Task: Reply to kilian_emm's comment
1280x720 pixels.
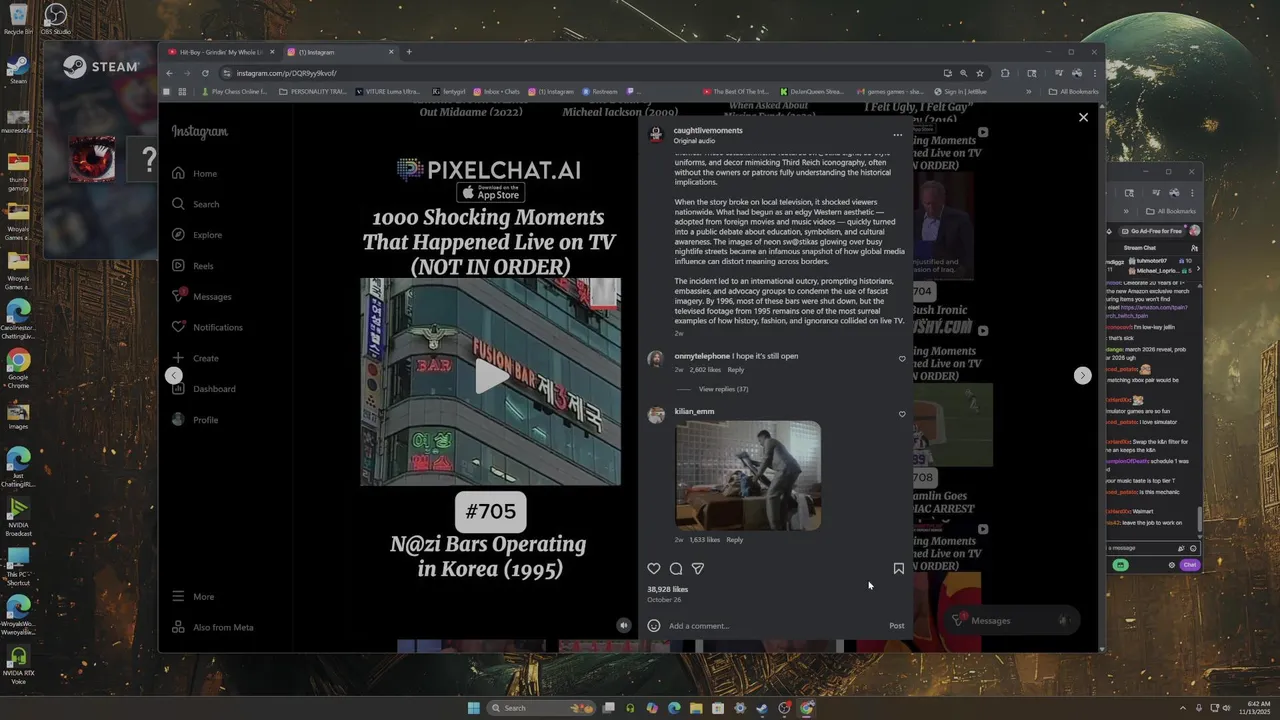Action: 734,540
